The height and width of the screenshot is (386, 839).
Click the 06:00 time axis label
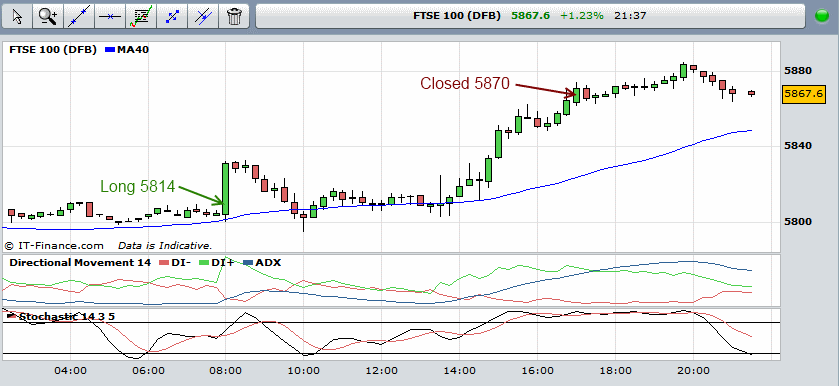tap(148, 370)
